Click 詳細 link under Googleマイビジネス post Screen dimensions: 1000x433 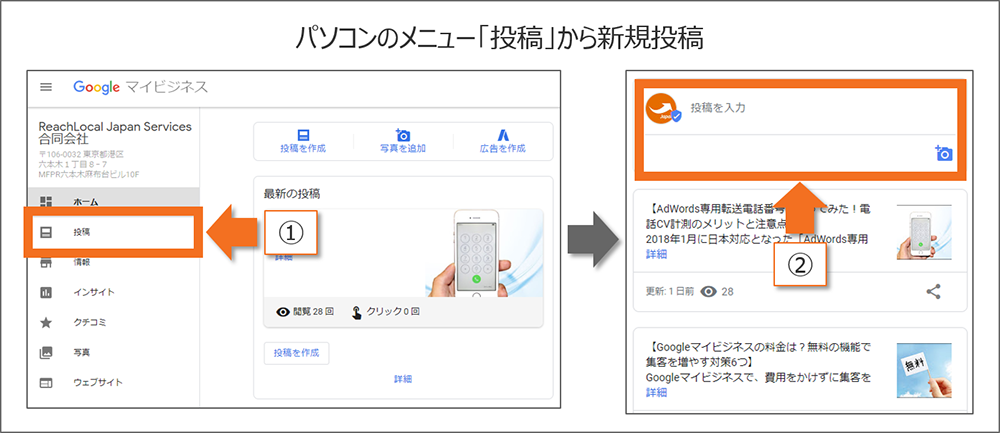coord(656,392)
